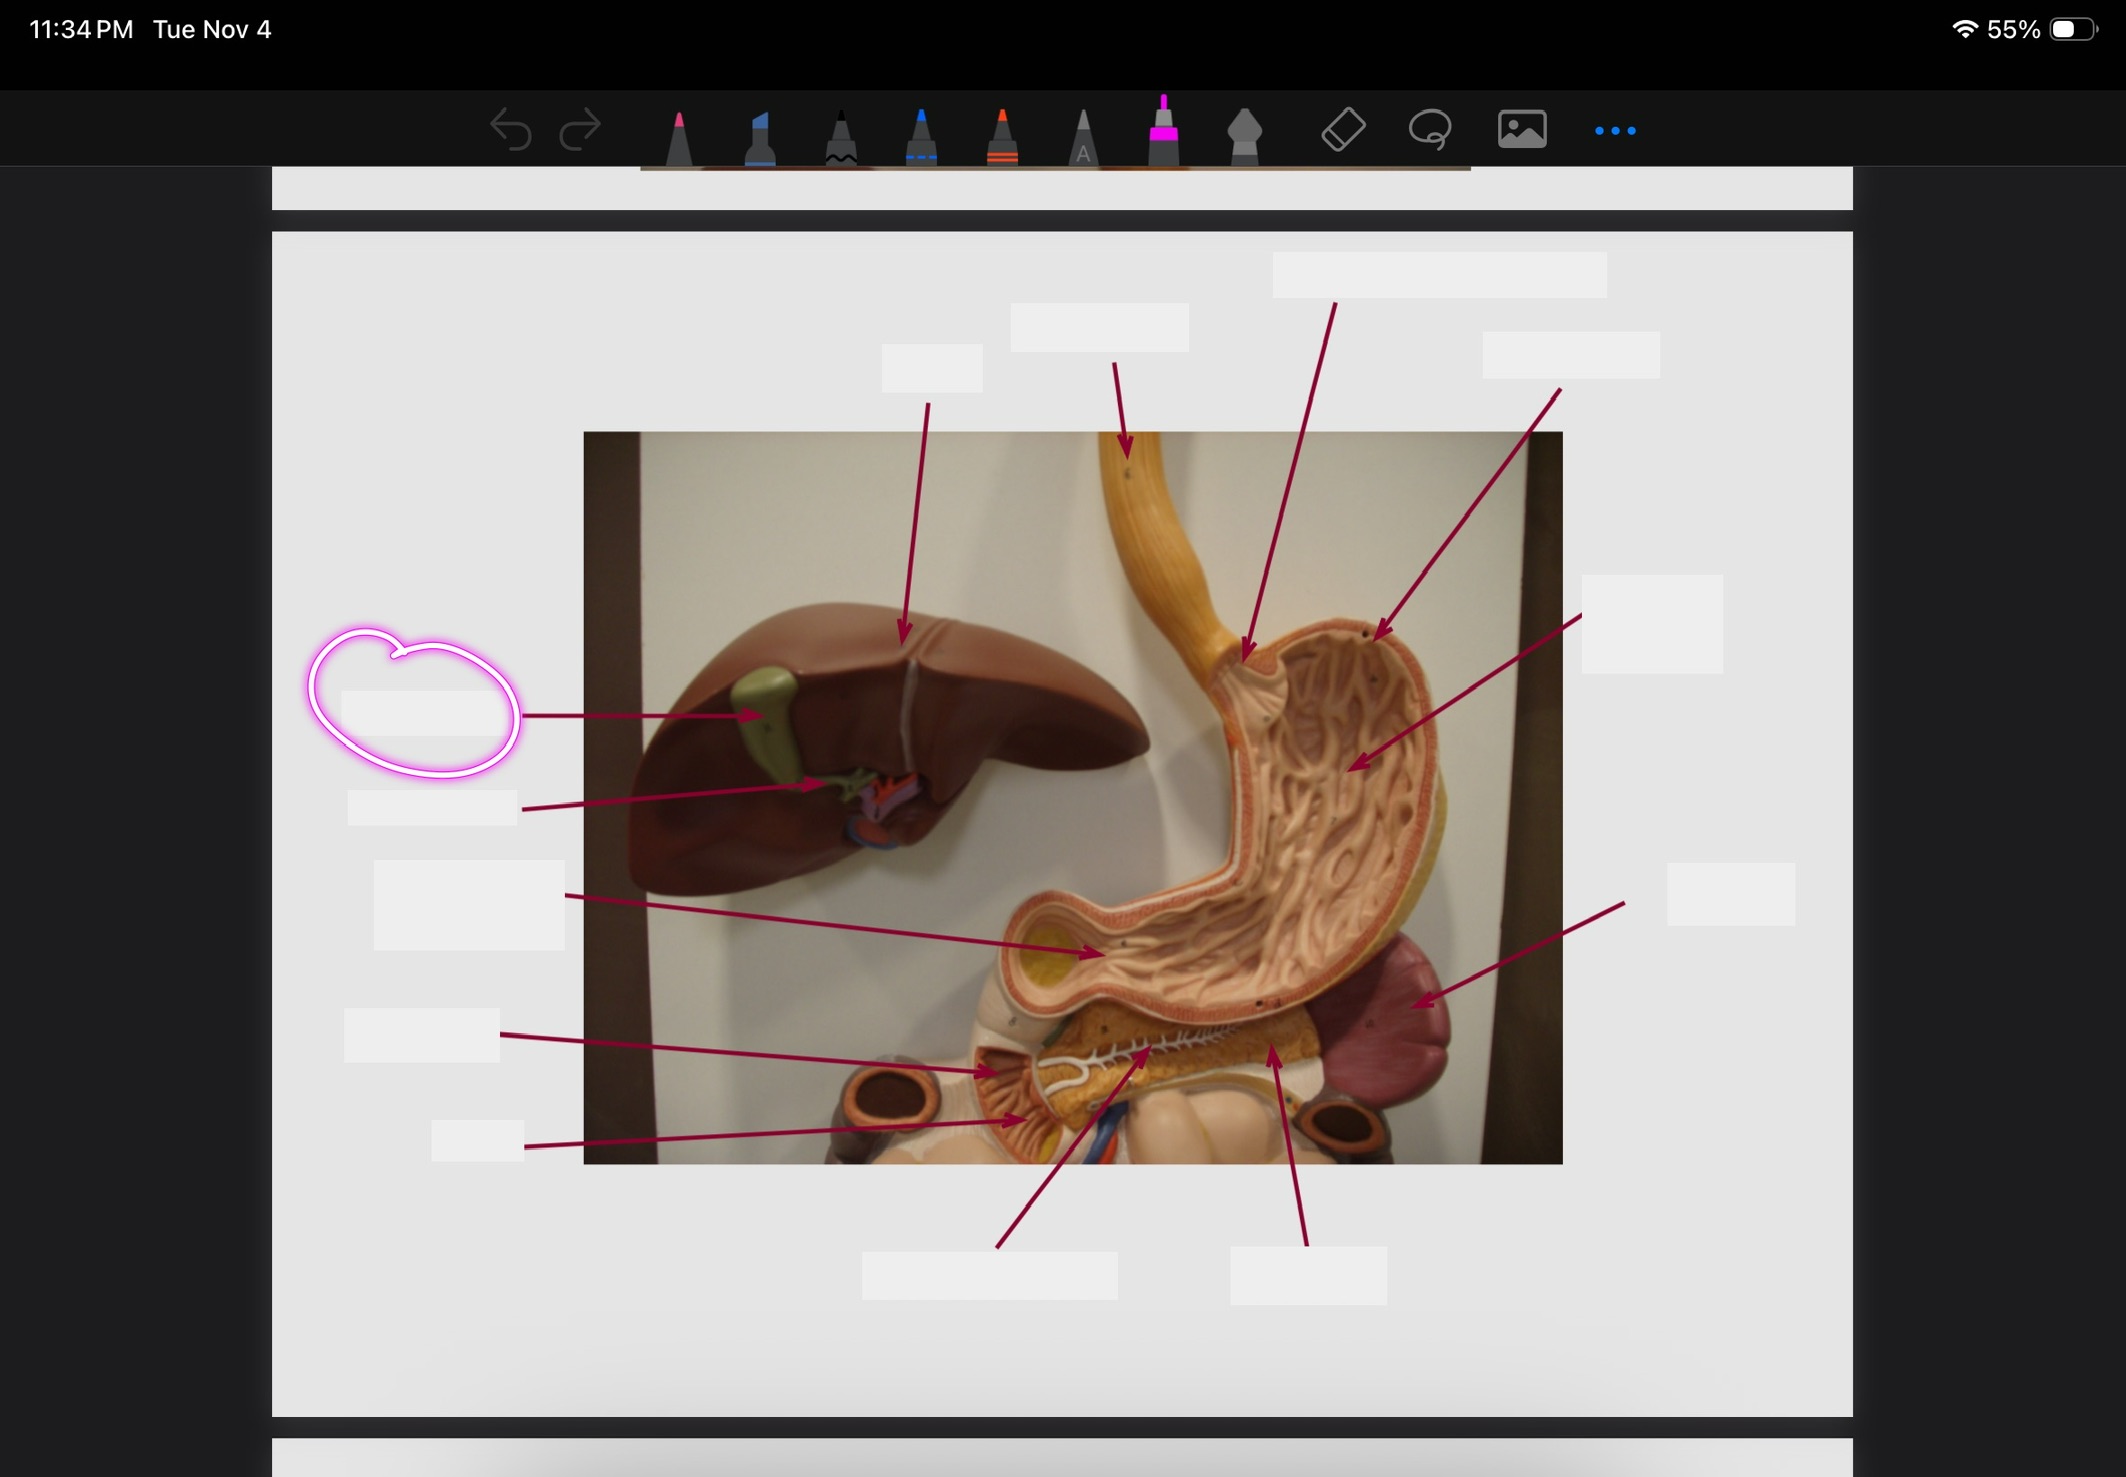Select the orange striped pen tool
This screenshot has height=1477, width=2126.
pos(1002,138)
